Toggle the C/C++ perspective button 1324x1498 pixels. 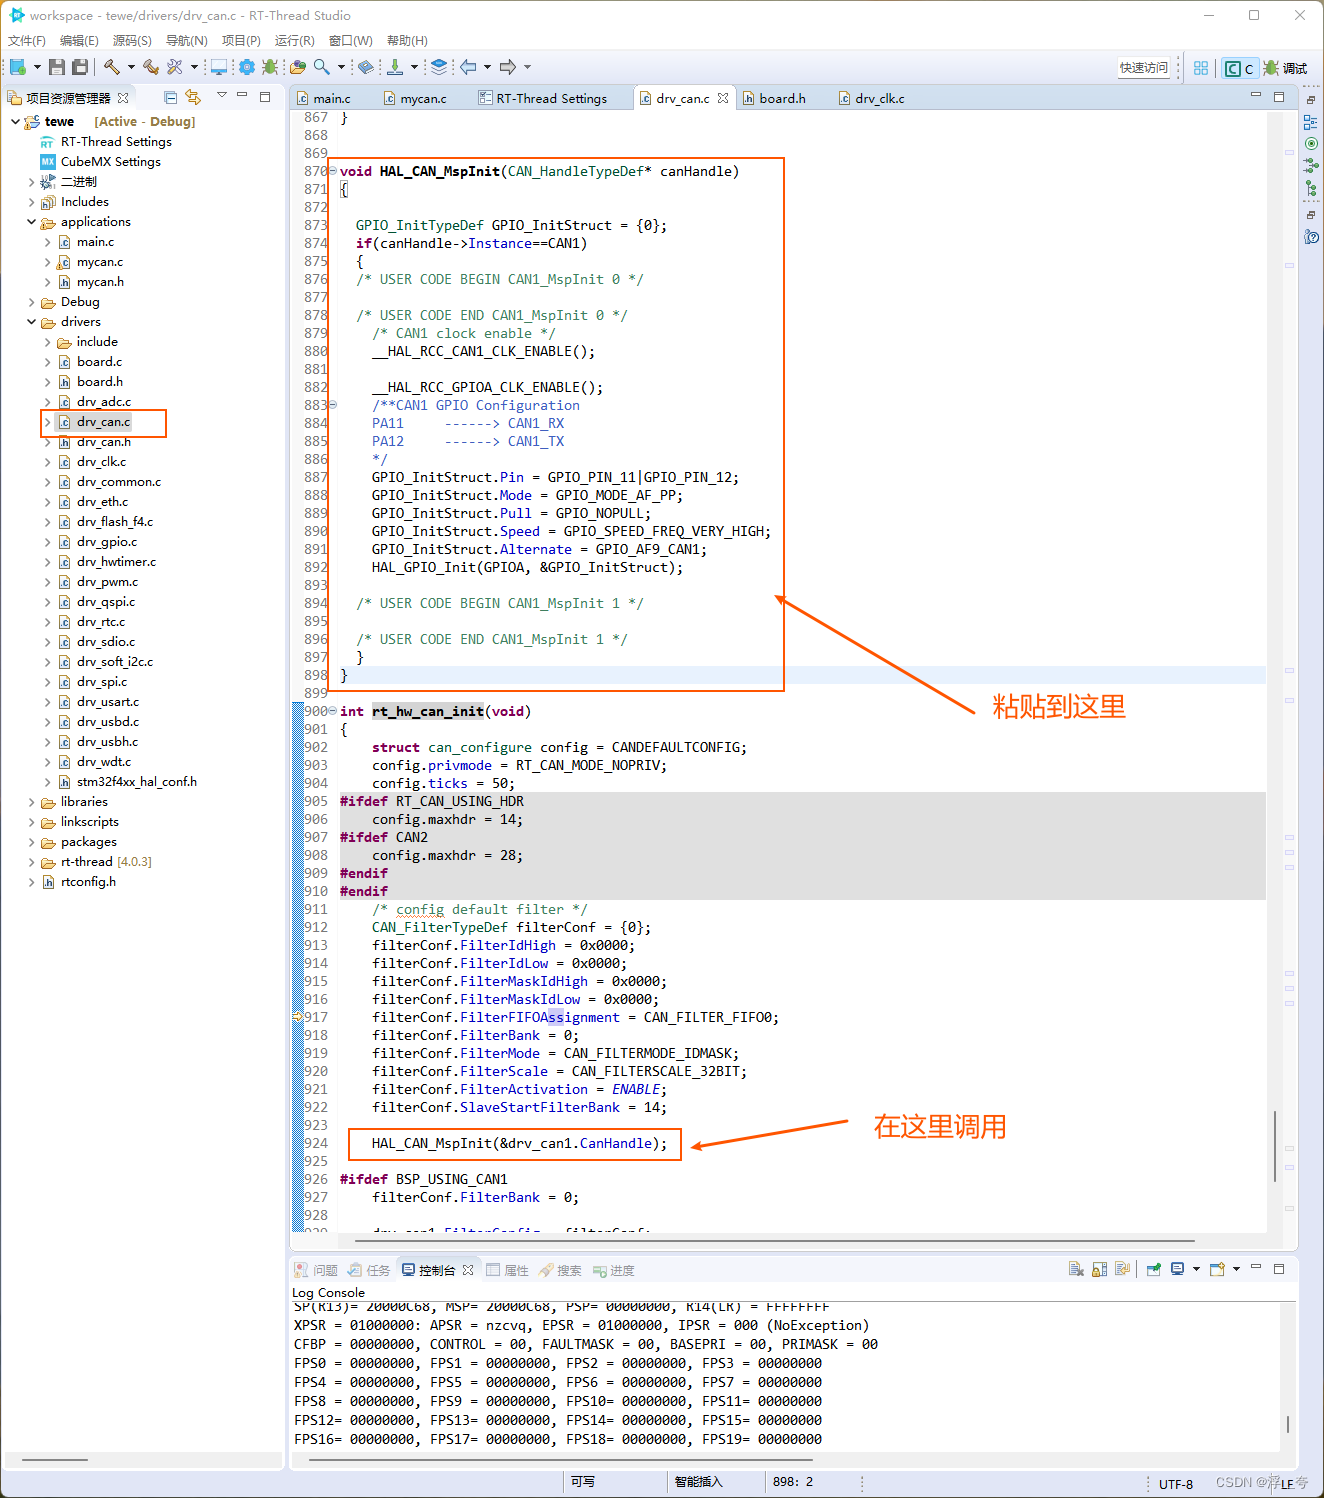click(1239, 67)
